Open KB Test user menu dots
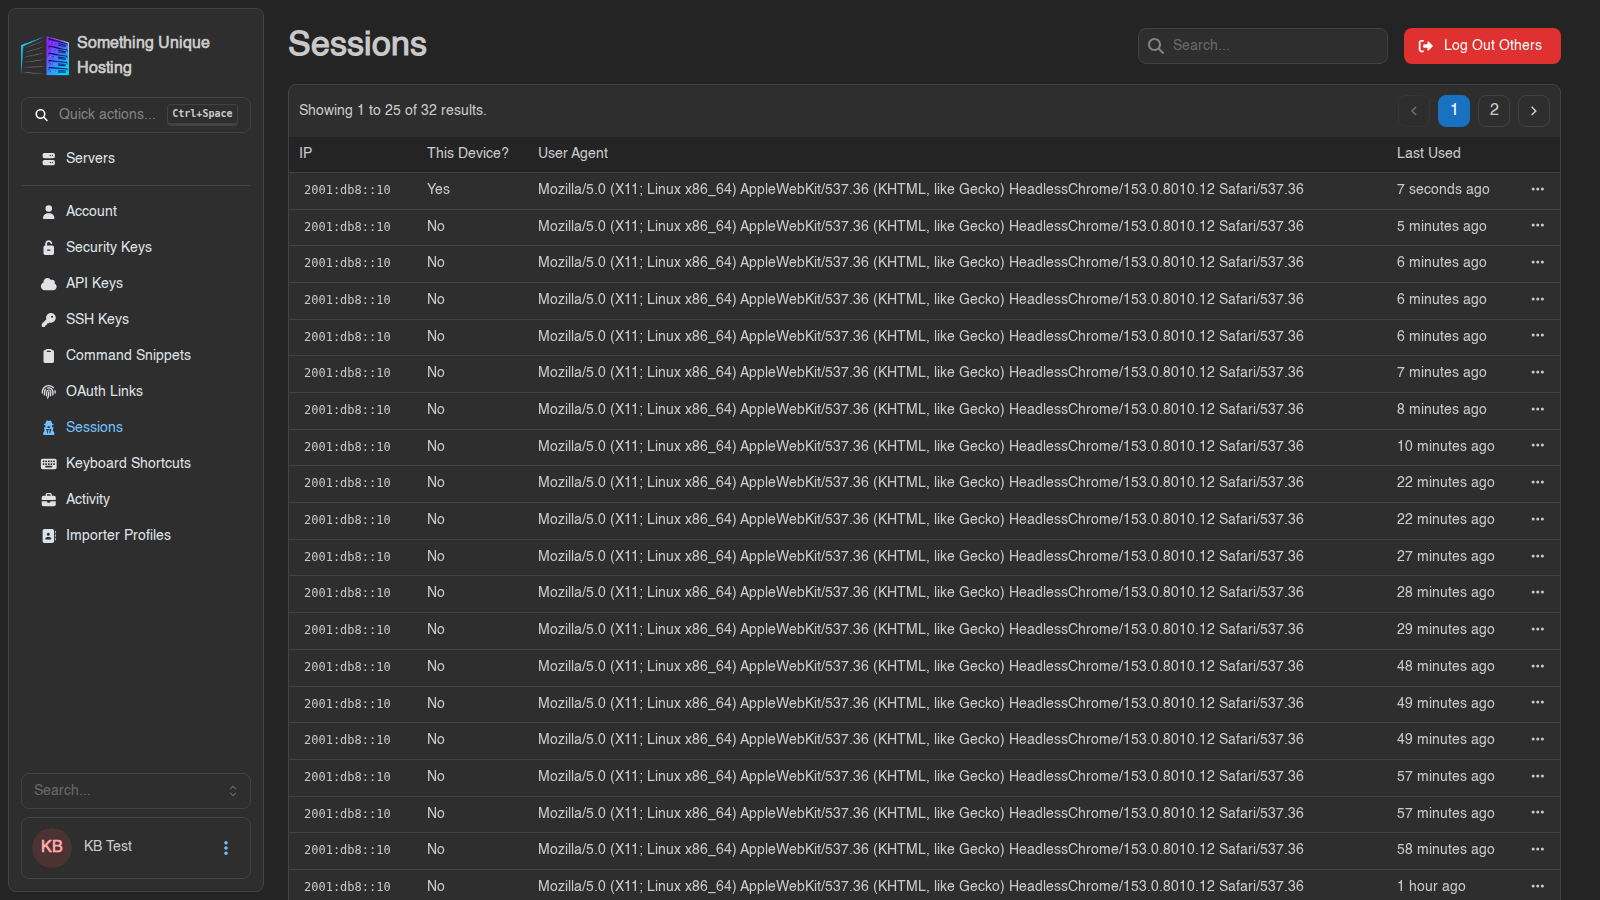The width and height of the screenshot is (1600, 900). 226,848
